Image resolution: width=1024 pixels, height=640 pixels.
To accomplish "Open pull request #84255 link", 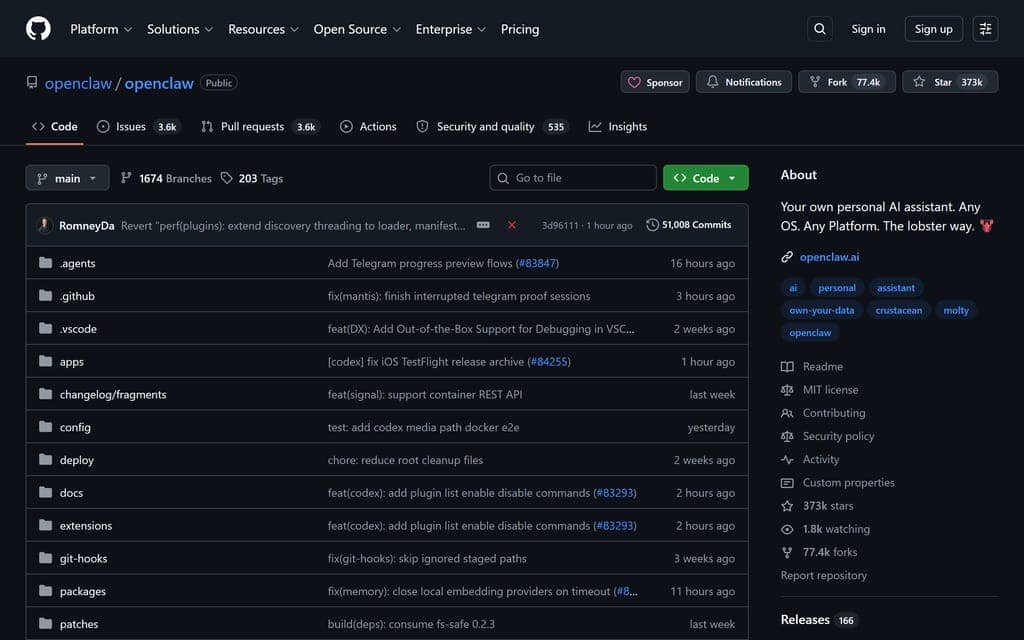I will 549,362.
